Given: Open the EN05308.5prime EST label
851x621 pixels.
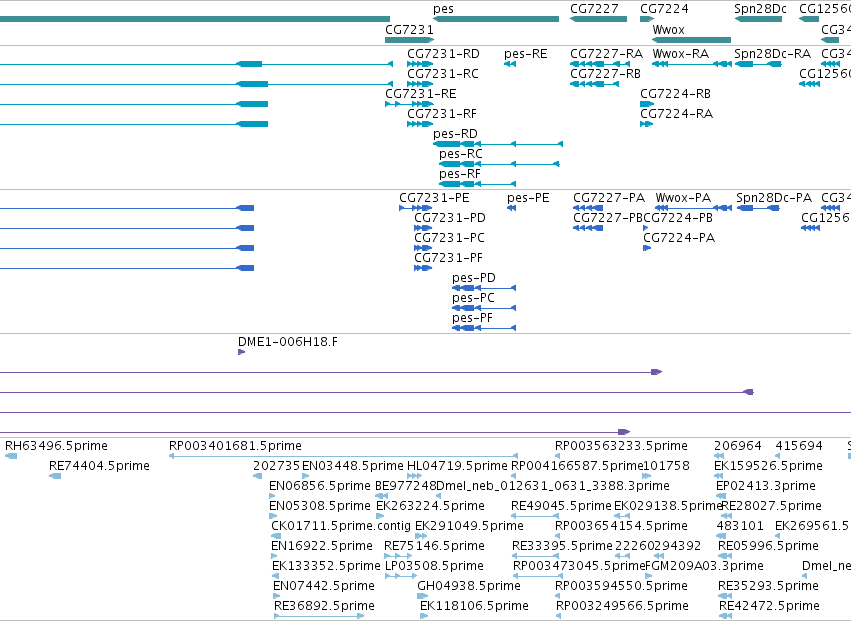Looking at the screenshot, I should [x=320, y=506].
